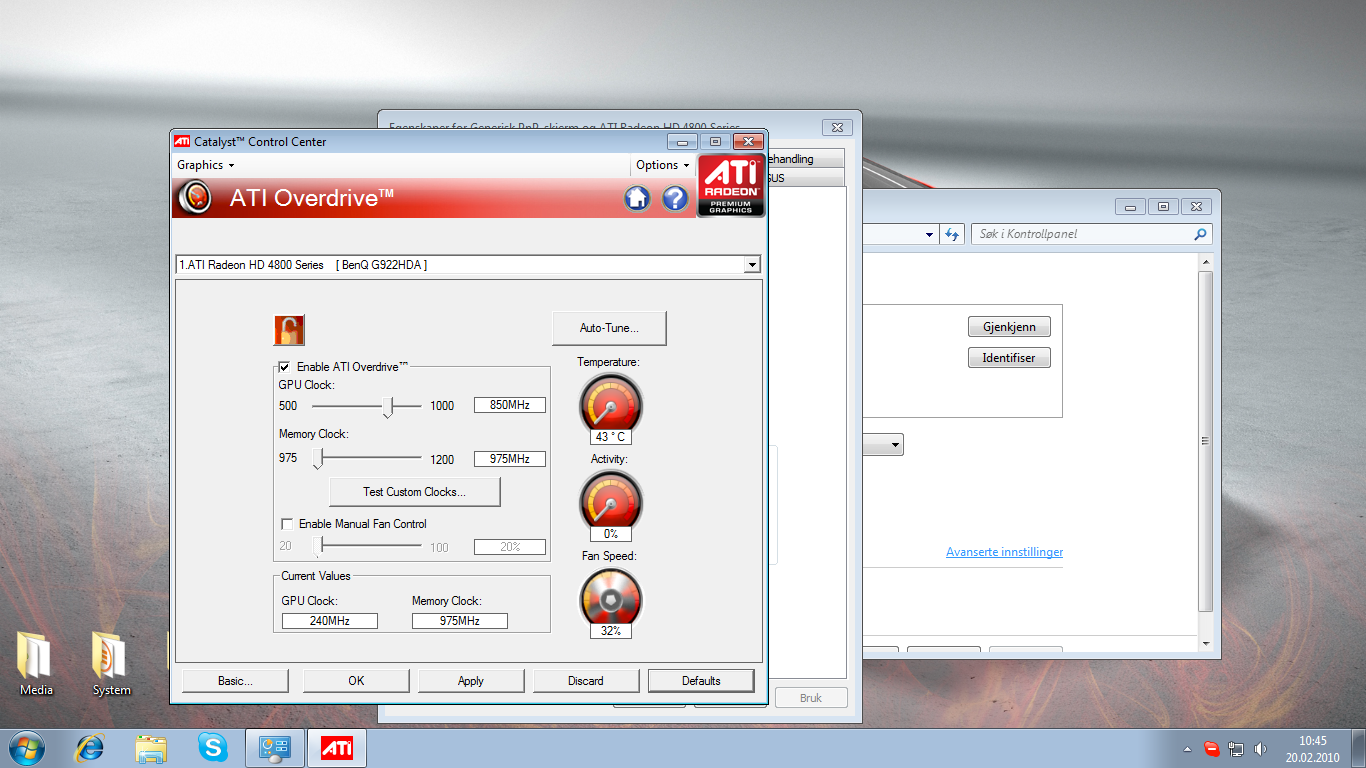
Task: Click the disabled Bruk button in properties dialog
Action: click(x=811, y=698)
